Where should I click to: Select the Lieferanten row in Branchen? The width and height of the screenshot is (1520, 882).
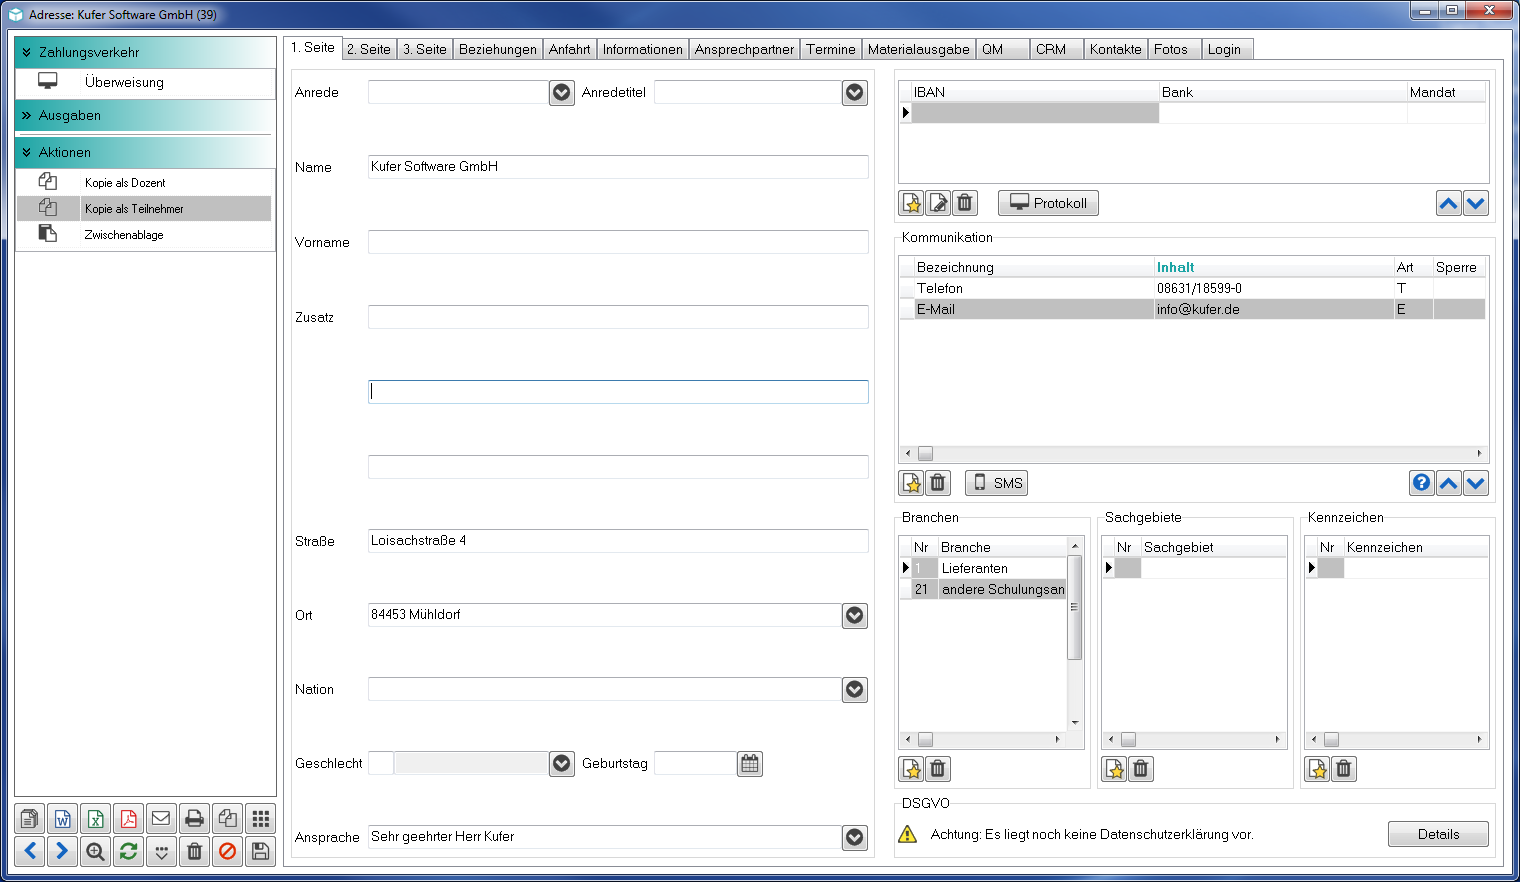[x=984, y=568]
